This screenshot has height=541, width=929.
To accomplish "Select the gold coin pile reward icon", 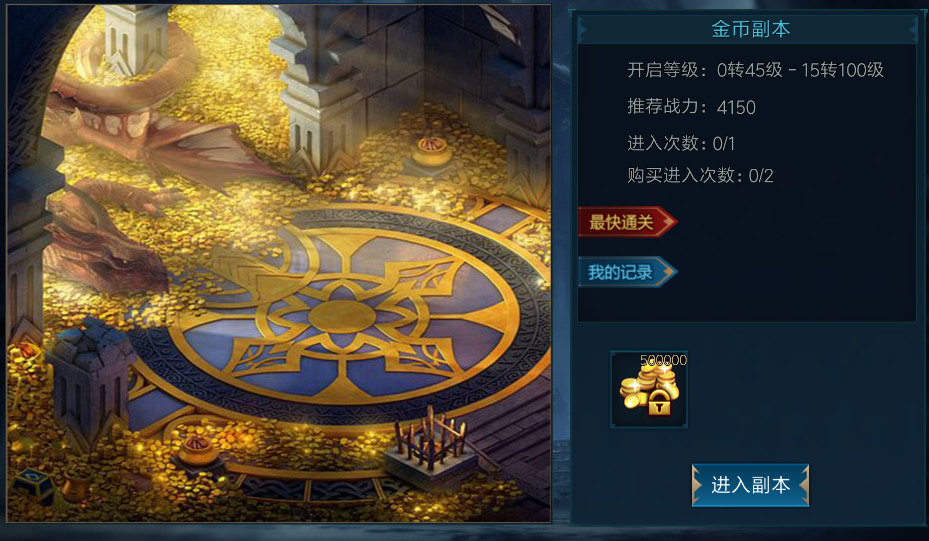I will [649, 389].
